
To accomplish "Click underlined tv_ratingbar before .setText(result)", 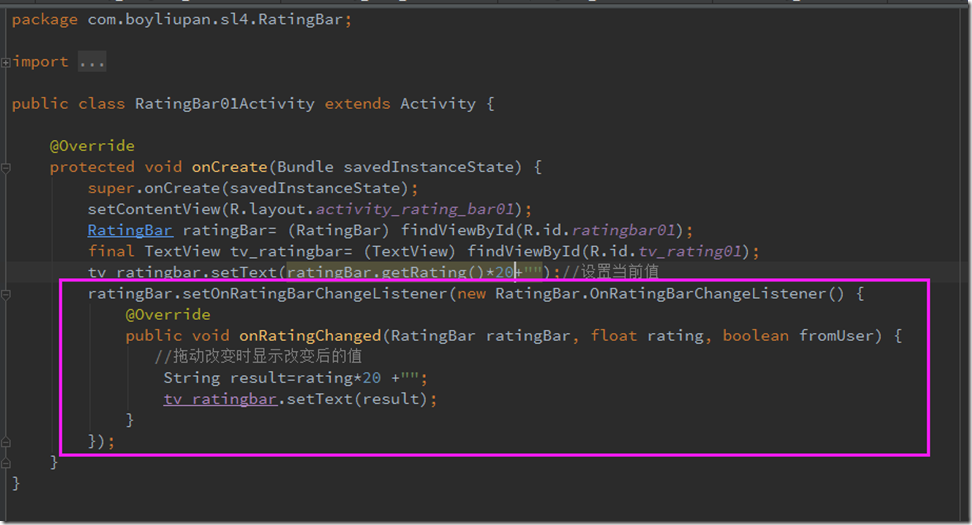I will 220,399.
